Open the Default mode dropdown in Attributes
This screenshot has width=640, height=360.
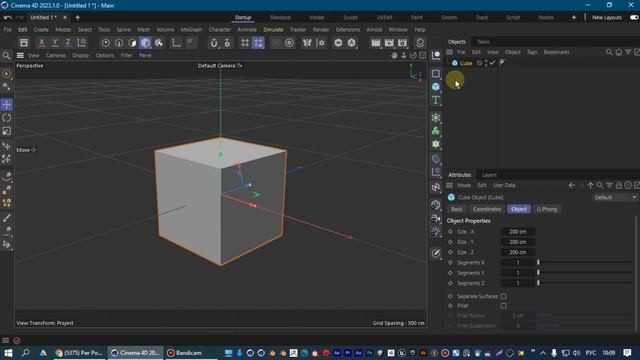(615, 198)
